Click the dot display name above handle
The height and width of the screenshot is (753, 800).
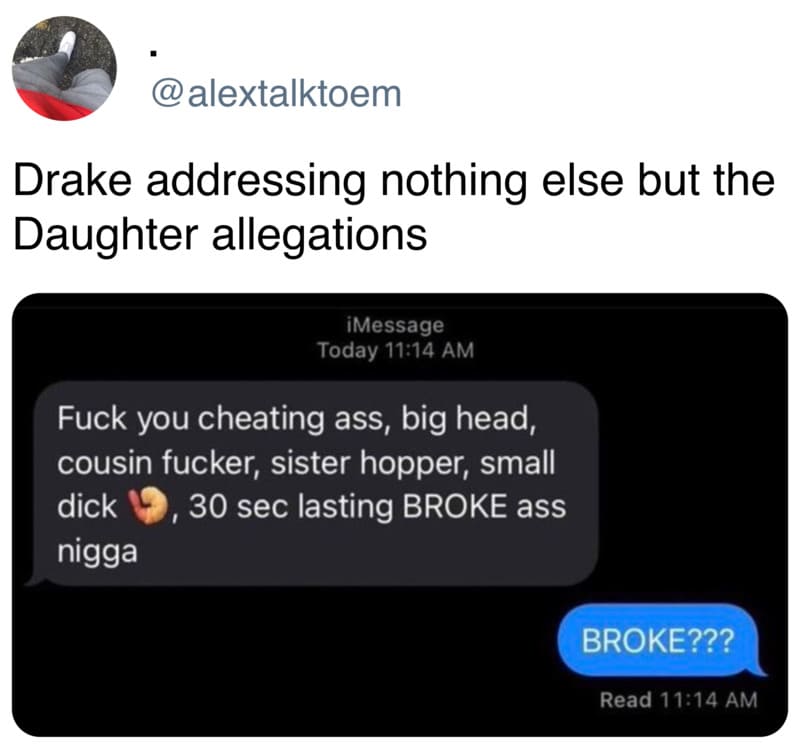coord(154,53)
